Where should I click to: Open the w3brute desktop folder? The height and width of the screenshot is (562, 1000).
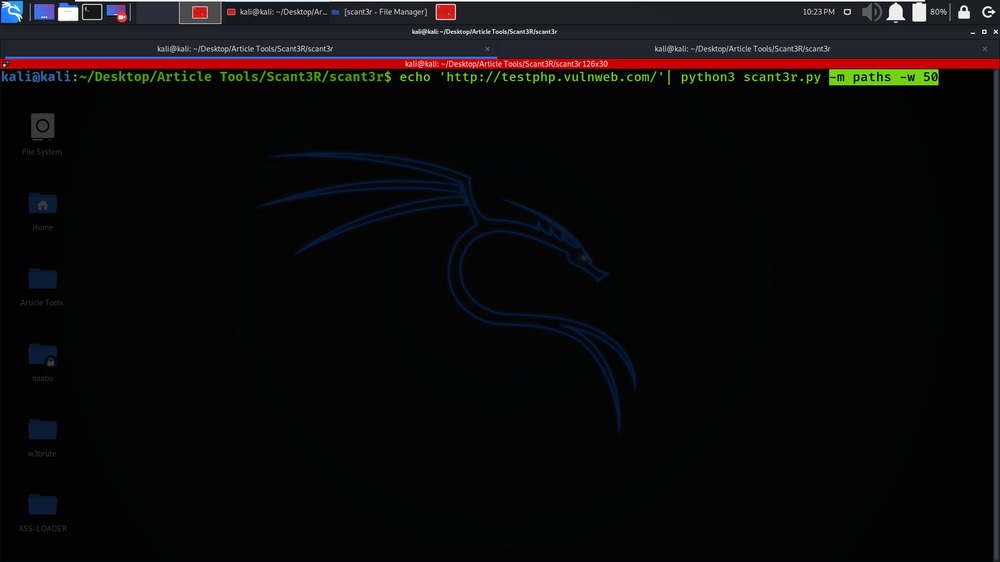pos(42,438)
